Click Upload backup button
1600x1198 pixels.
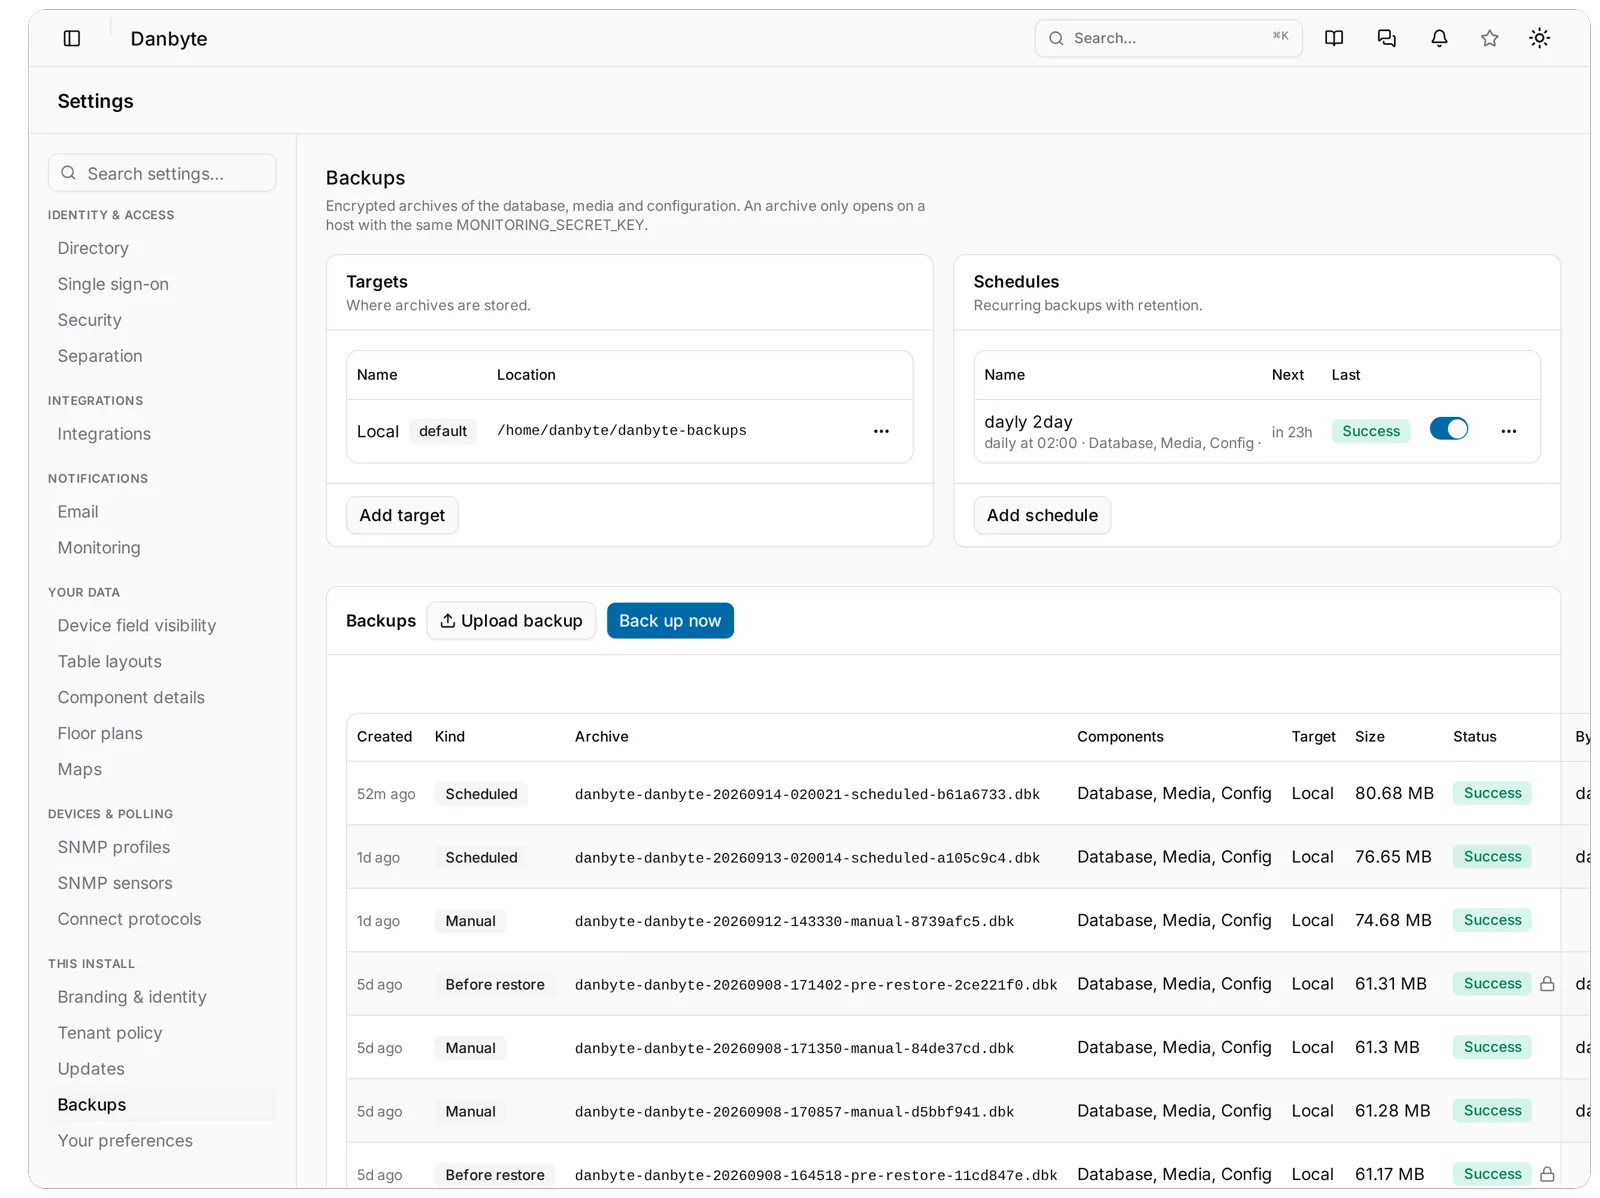(511, 621)
